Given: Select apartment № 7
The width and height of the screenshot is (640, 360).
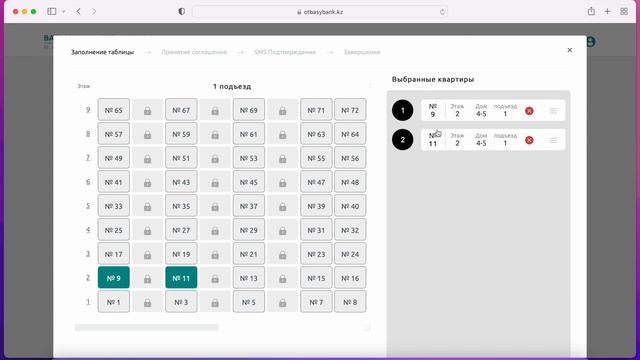Looking at the screenshot, I should tap(316, 302).
